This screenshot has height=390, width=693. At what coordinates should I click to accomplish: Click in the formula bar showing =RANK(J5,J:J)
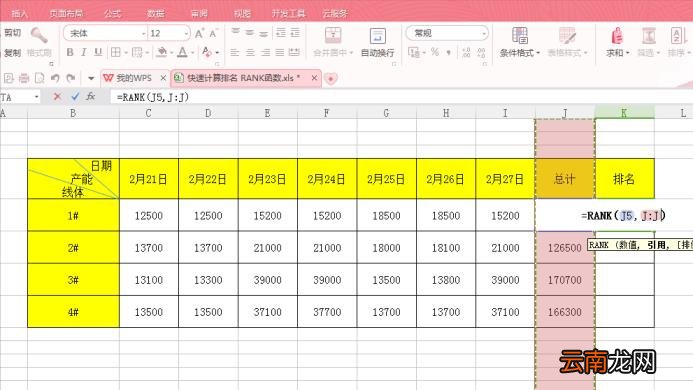pyautogui.click(x=401, y=97)
